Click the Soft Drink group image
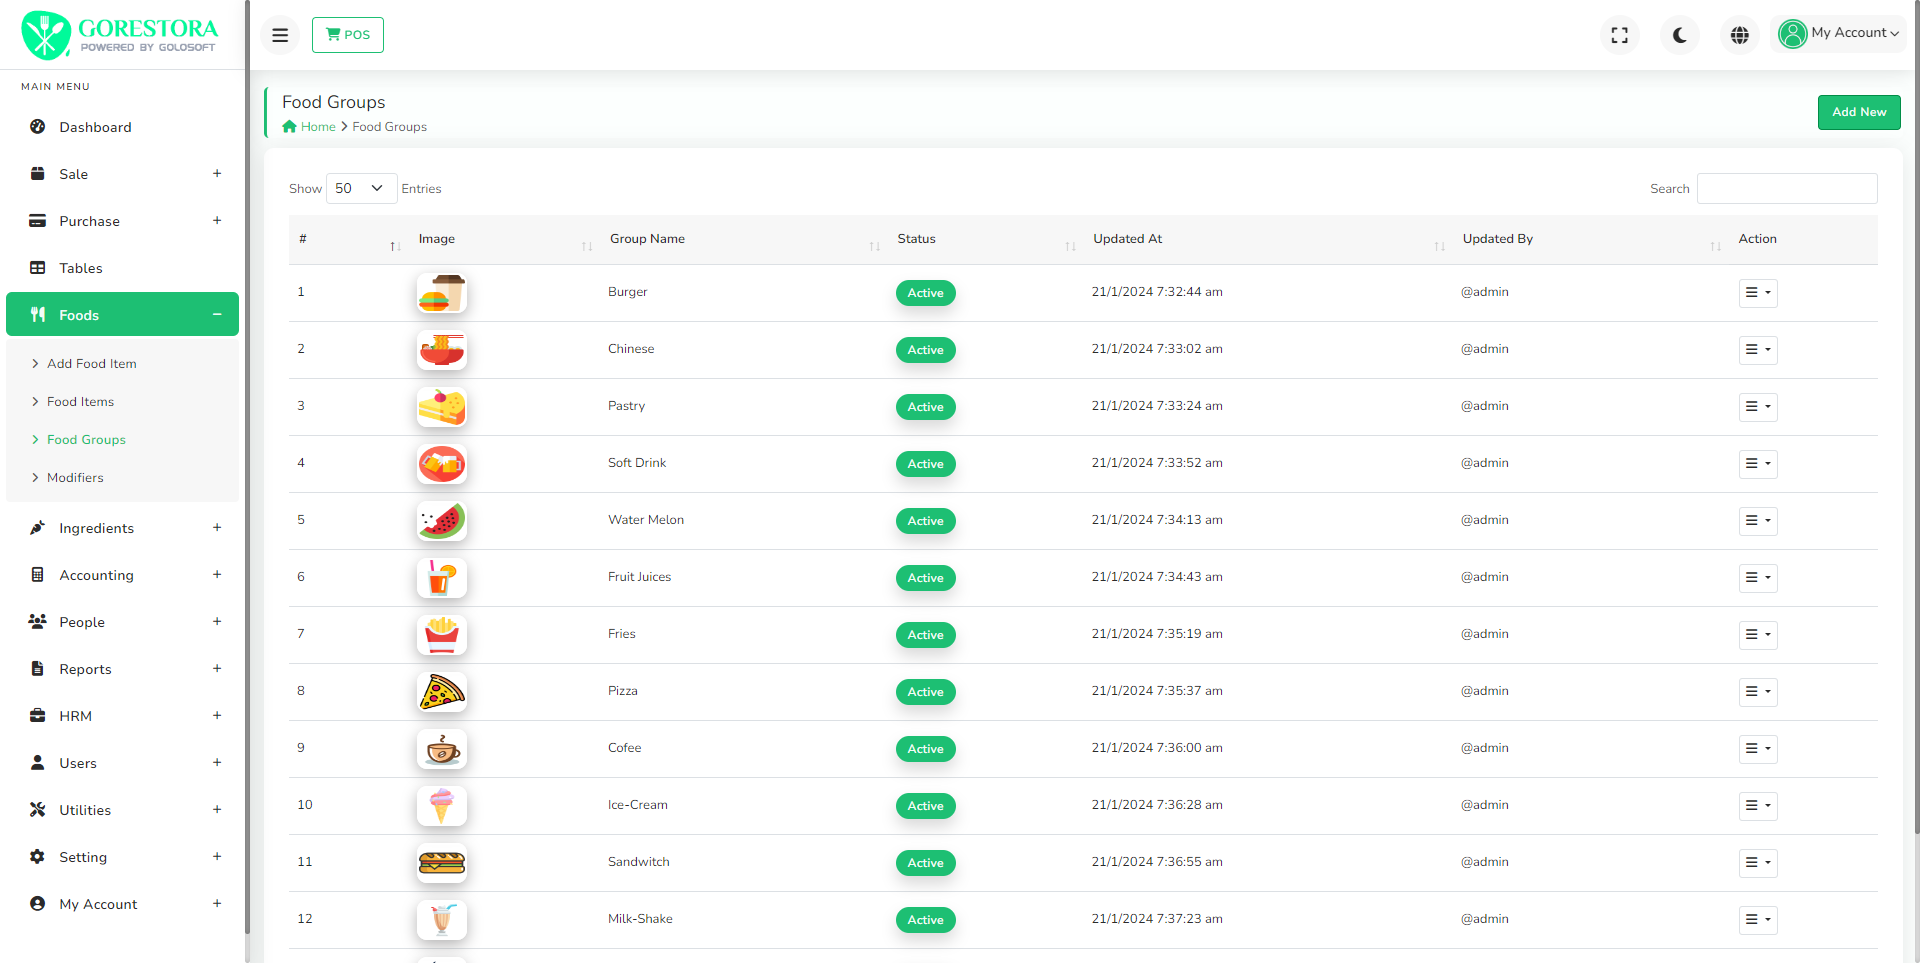This screenshot has width=1920, height=963. pyautogui.click(x=442, y=464)
